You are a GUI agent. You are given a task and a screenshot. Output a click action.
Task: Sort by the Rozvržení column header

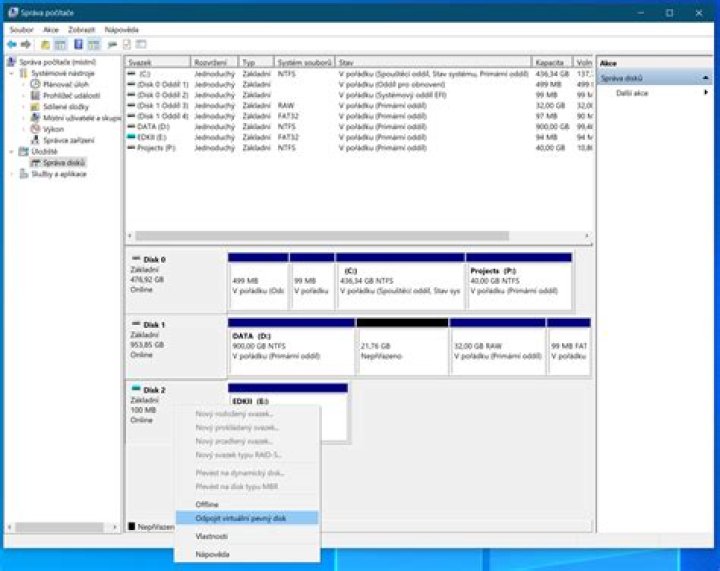(x=214, y=62)
